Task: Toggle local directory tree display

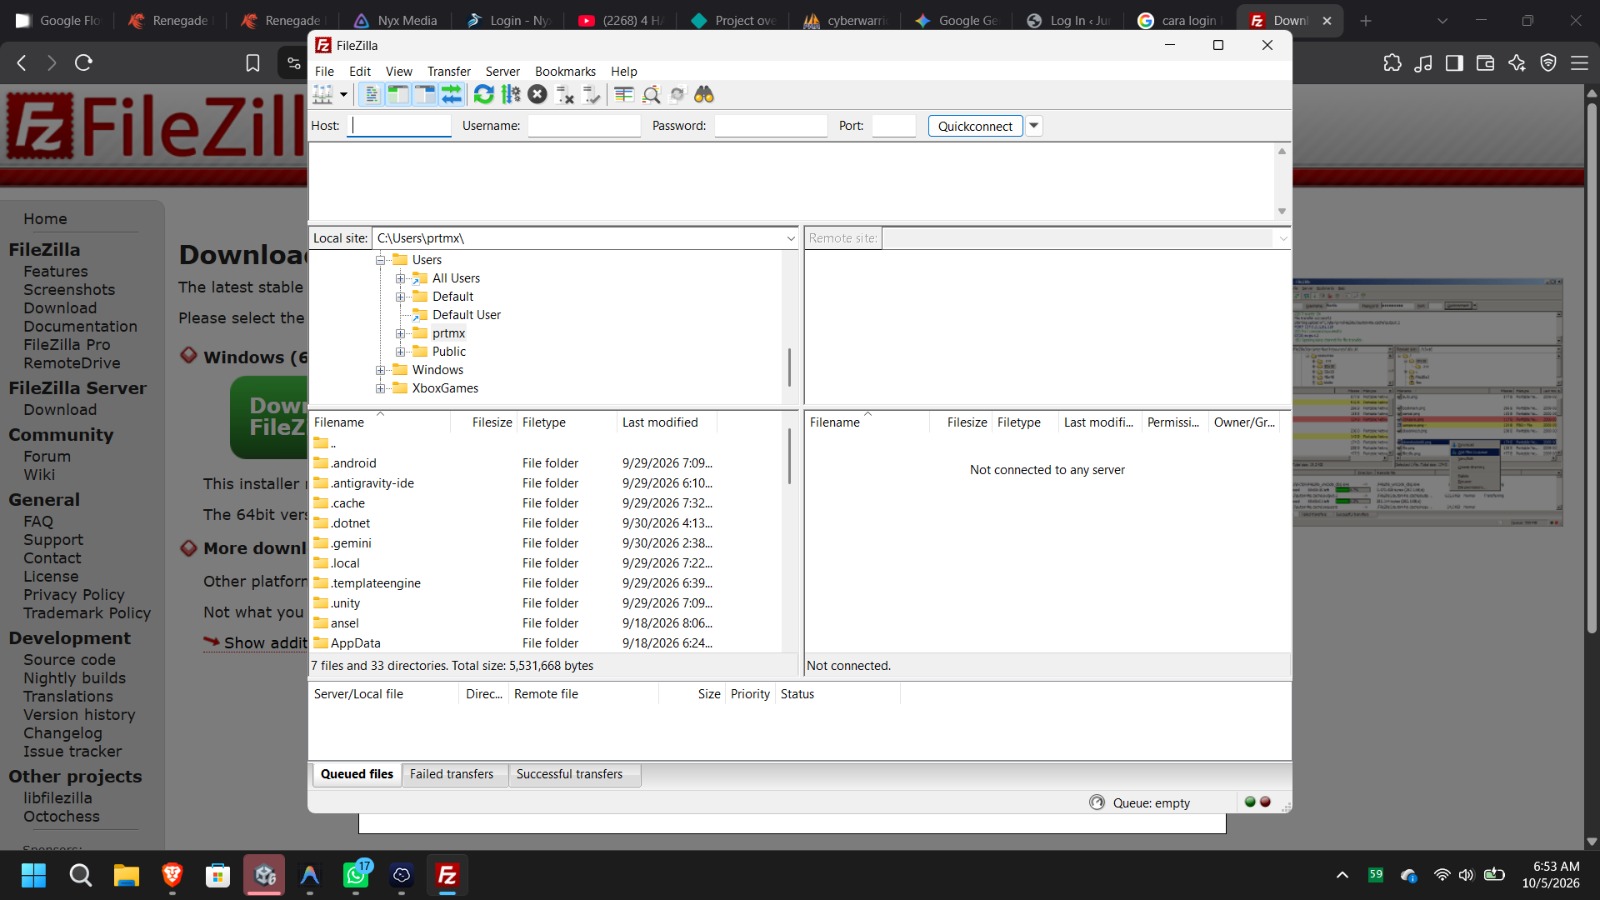Action: tap(398, 94)
